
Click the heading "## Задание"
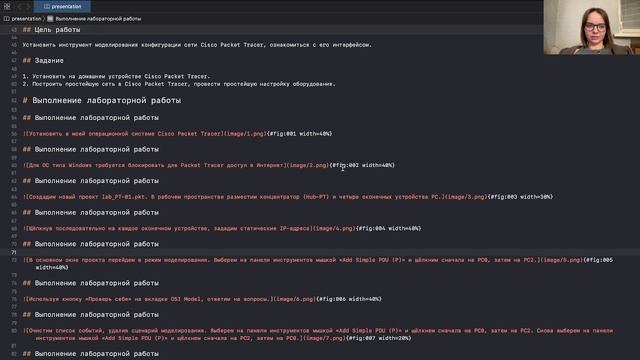click(43, 60)
